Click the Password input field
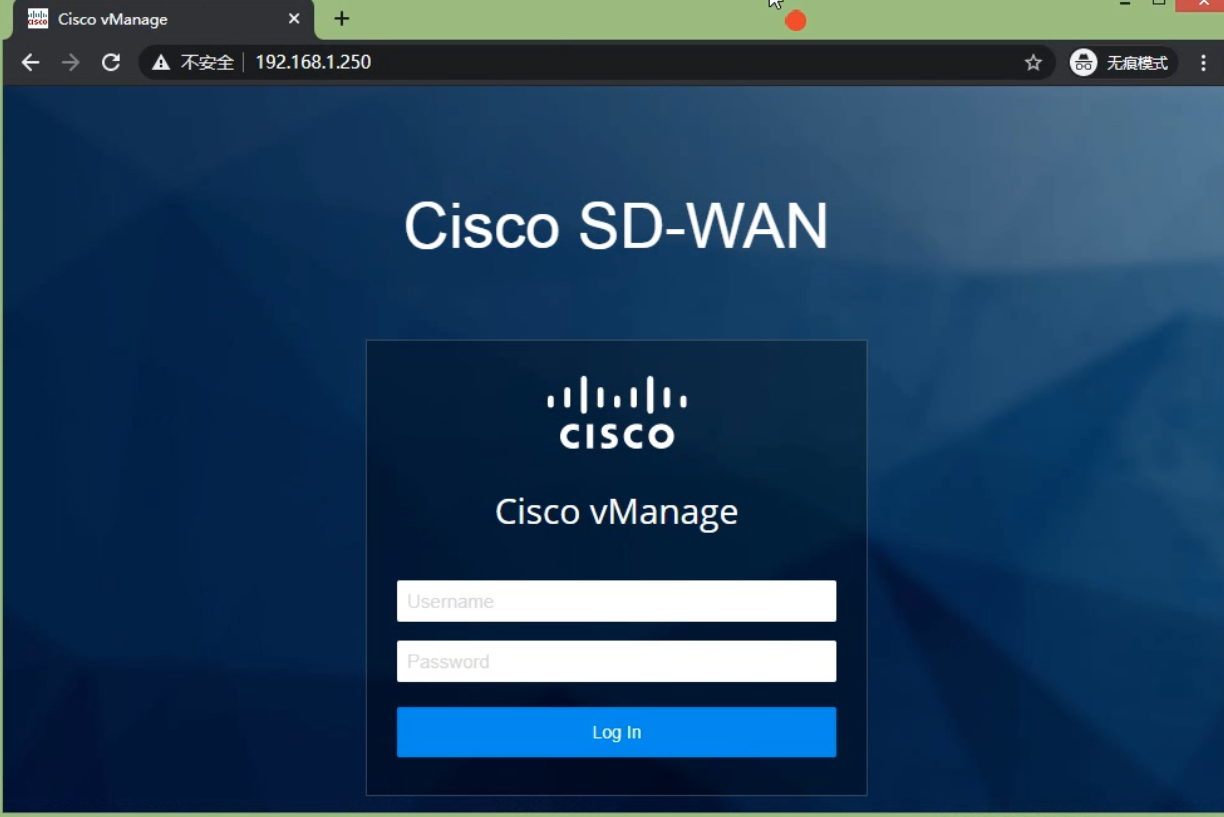Viewport: 1224px width, 817px height. 616,661
